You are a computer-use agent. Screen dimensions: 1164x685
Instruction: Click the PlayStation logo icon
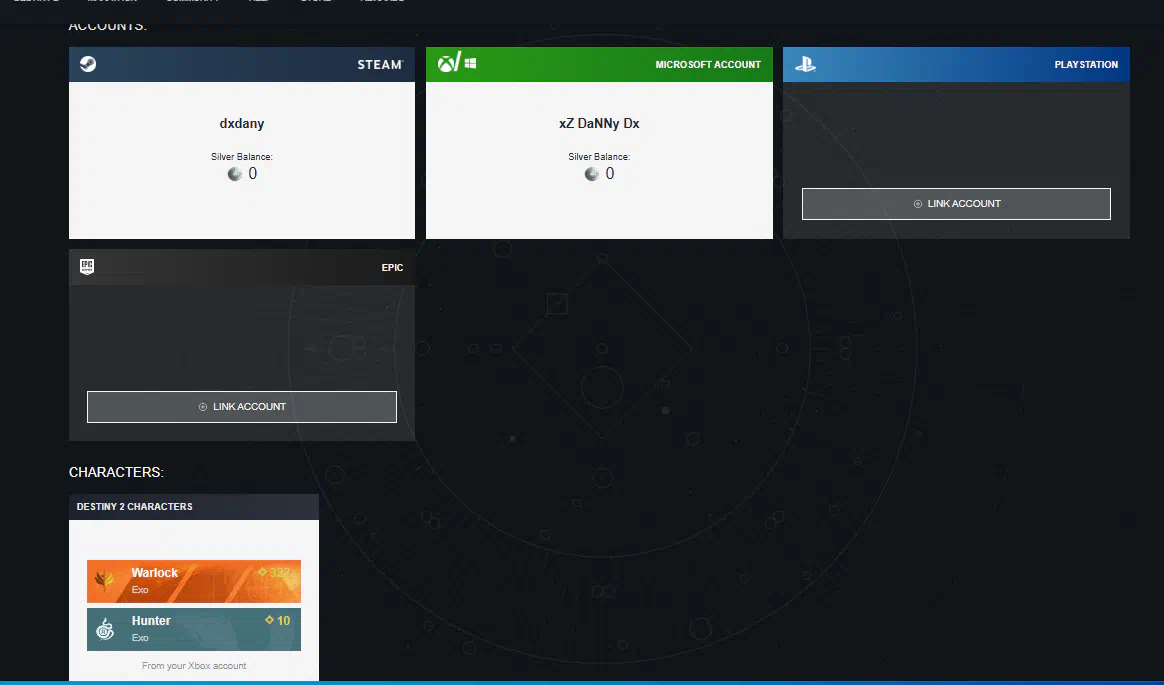(805, 64)
